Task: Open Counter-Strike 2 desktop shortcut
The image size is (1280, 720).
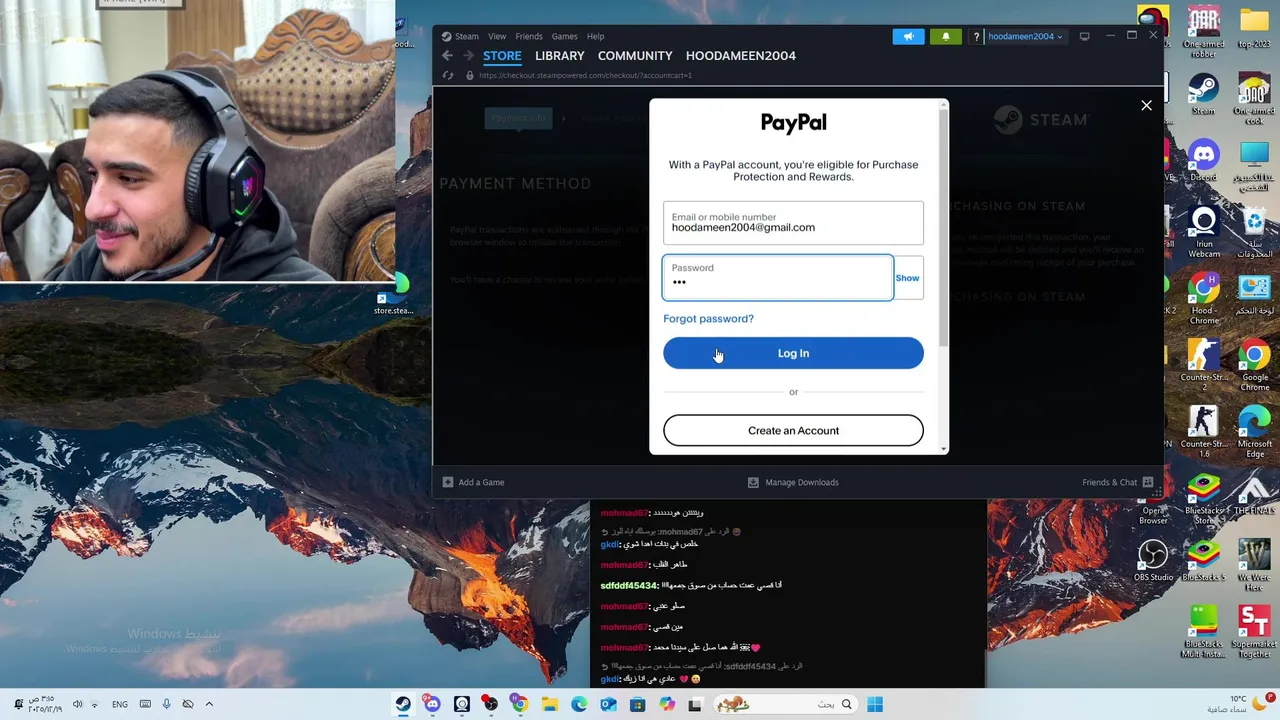Action: (1203, 365)
